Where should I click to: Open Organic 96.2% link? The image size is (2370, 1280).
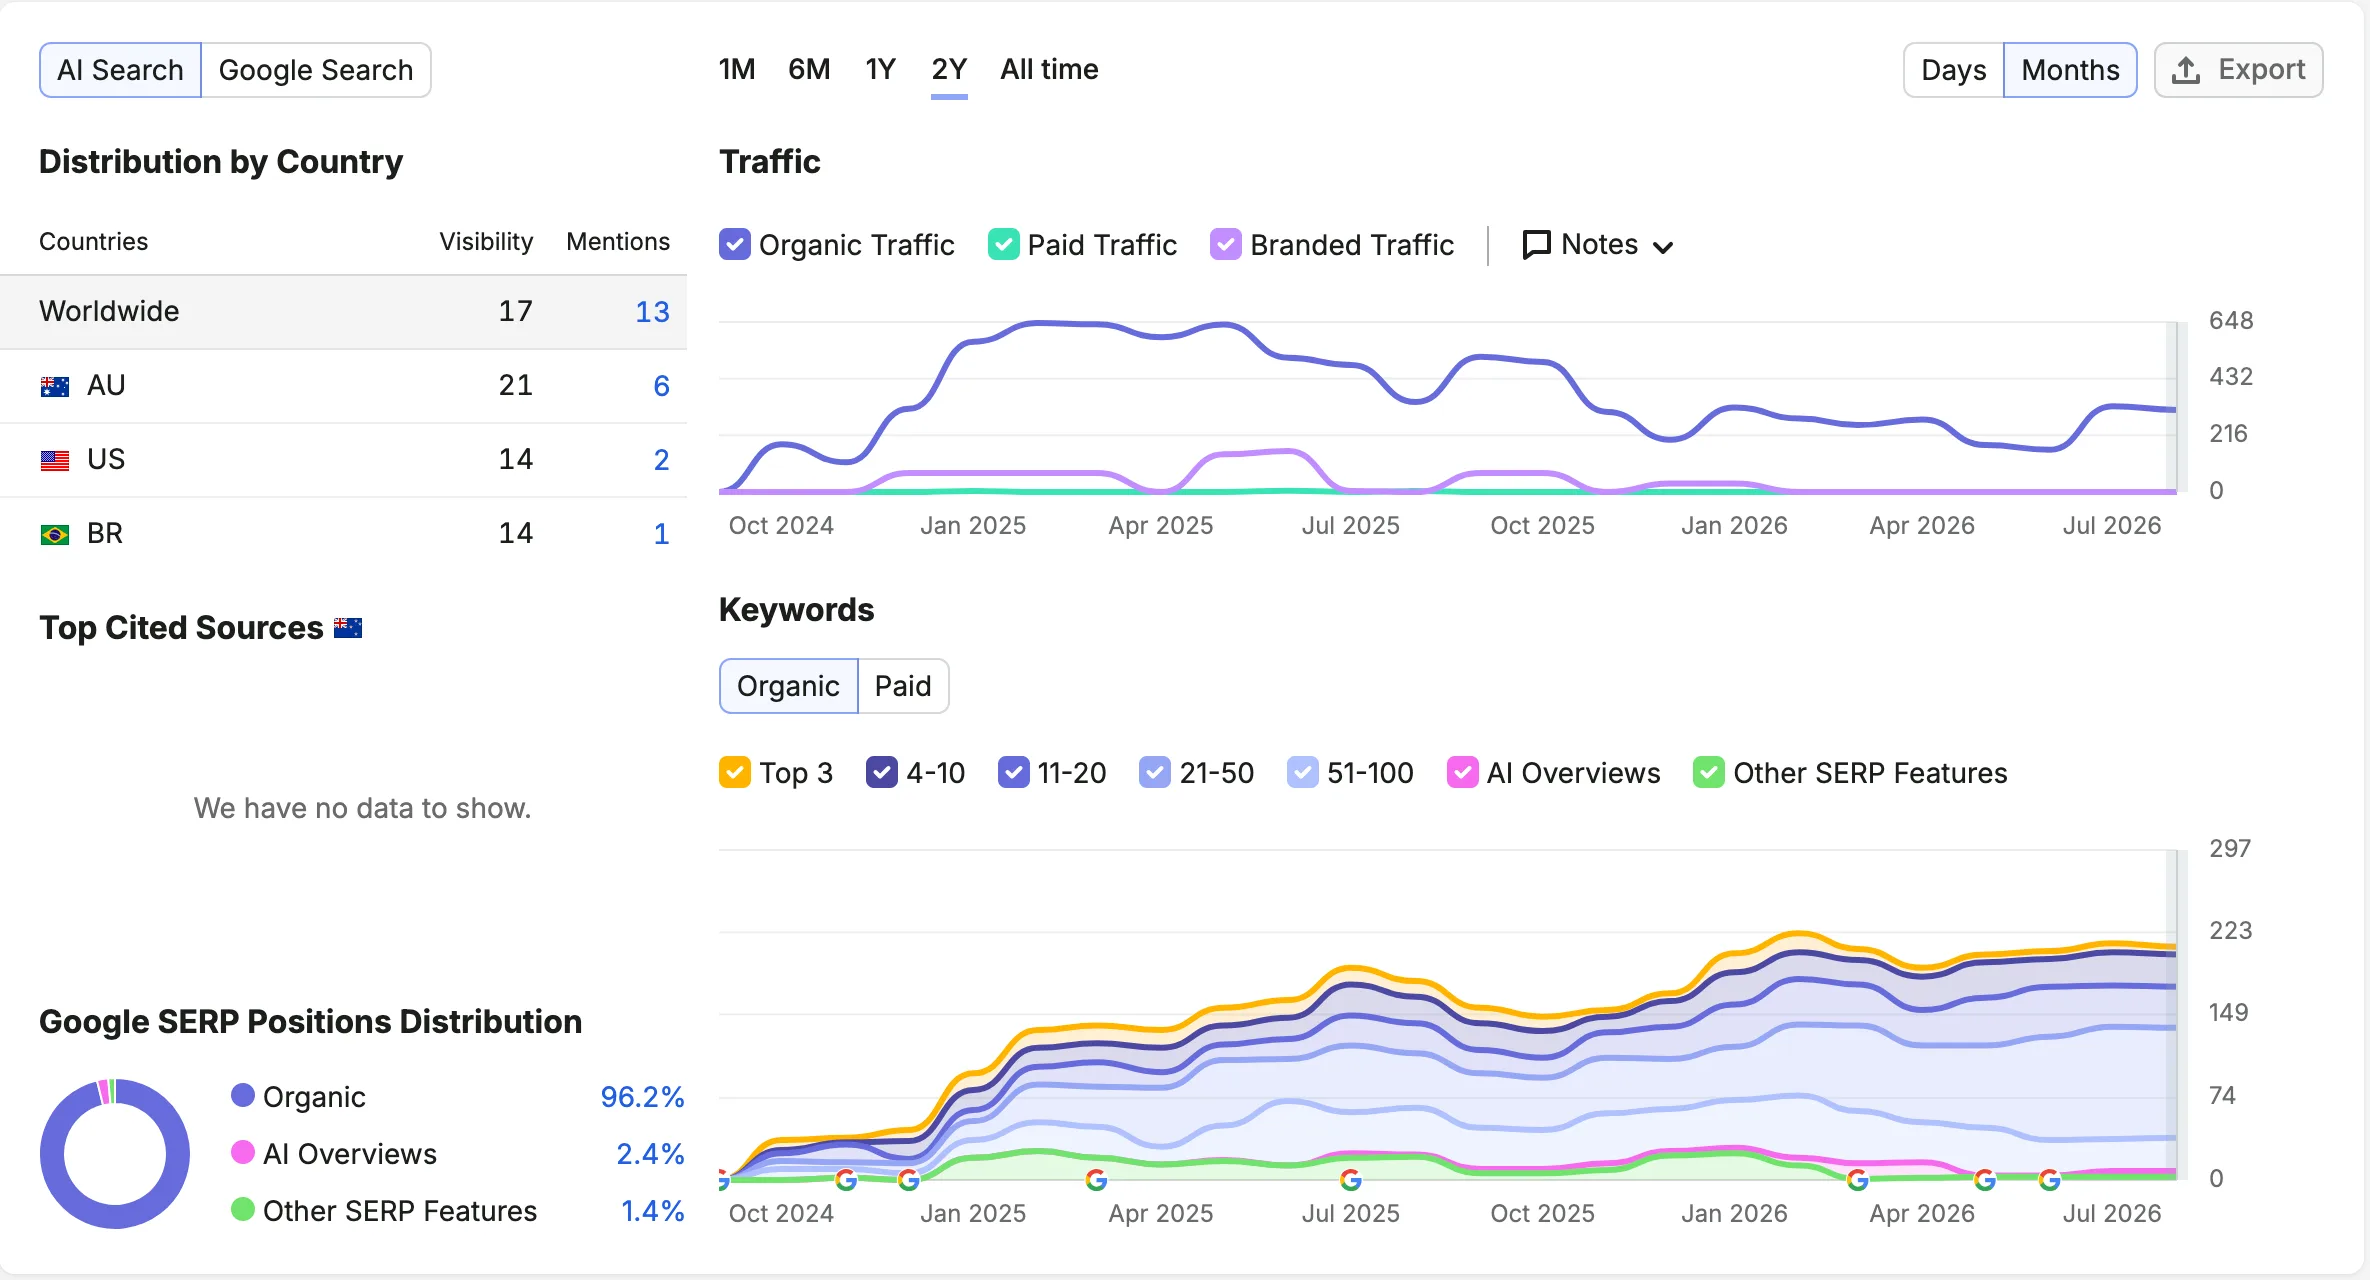642,1097
